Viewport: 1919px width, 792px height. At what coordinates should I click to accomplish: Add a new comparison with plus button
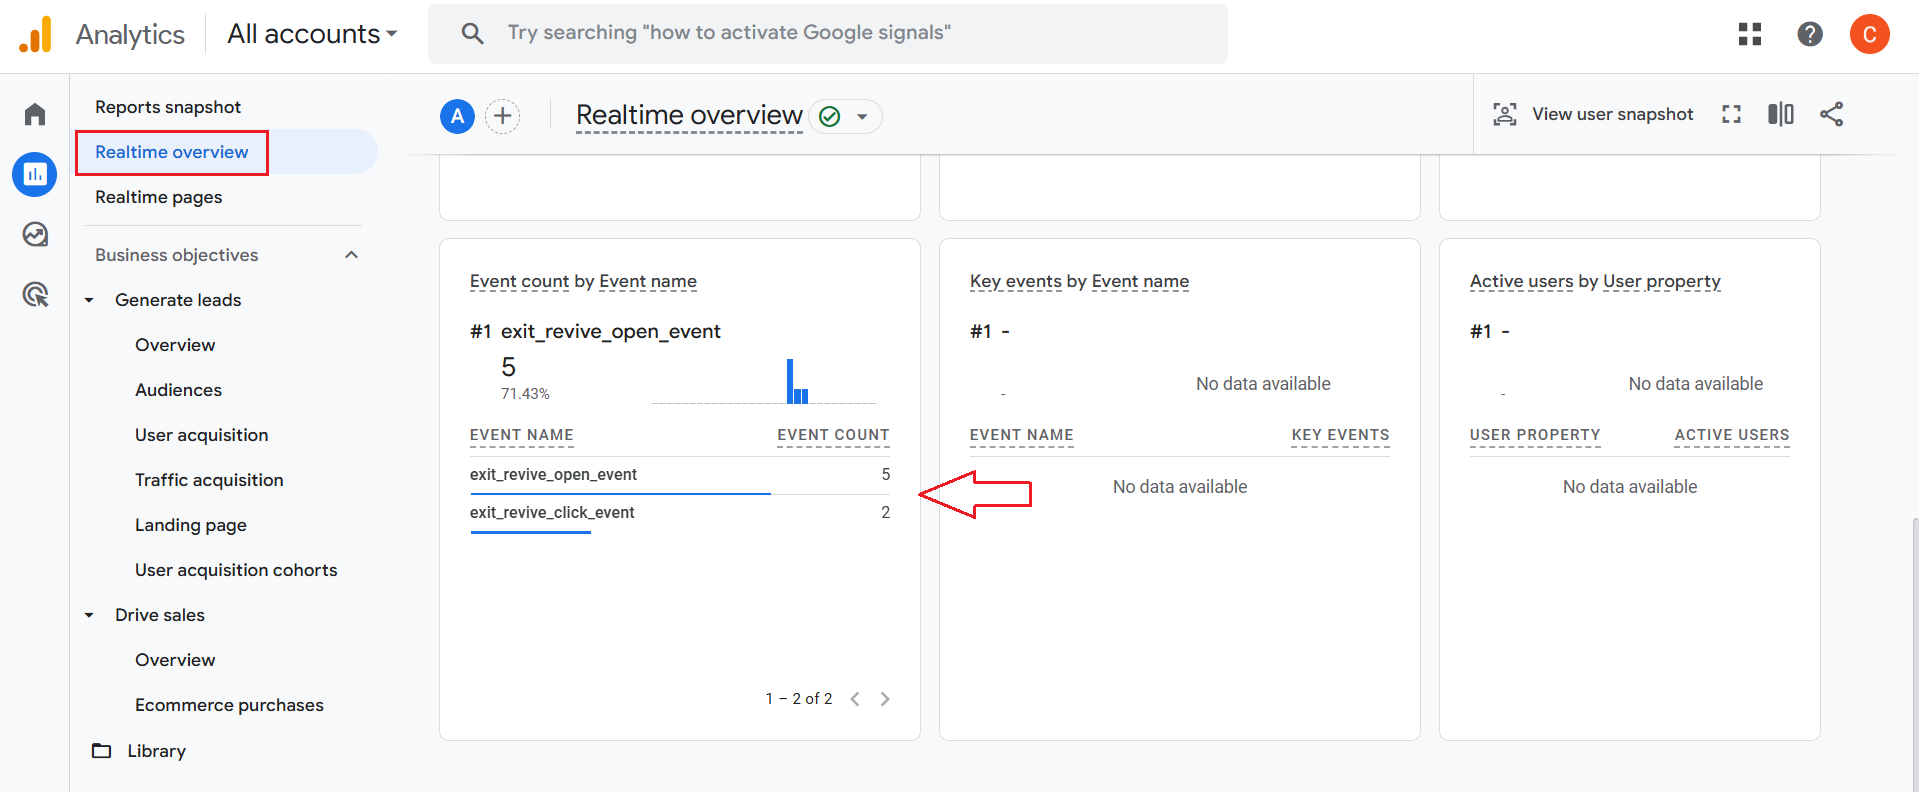click(x=502, y=116)
